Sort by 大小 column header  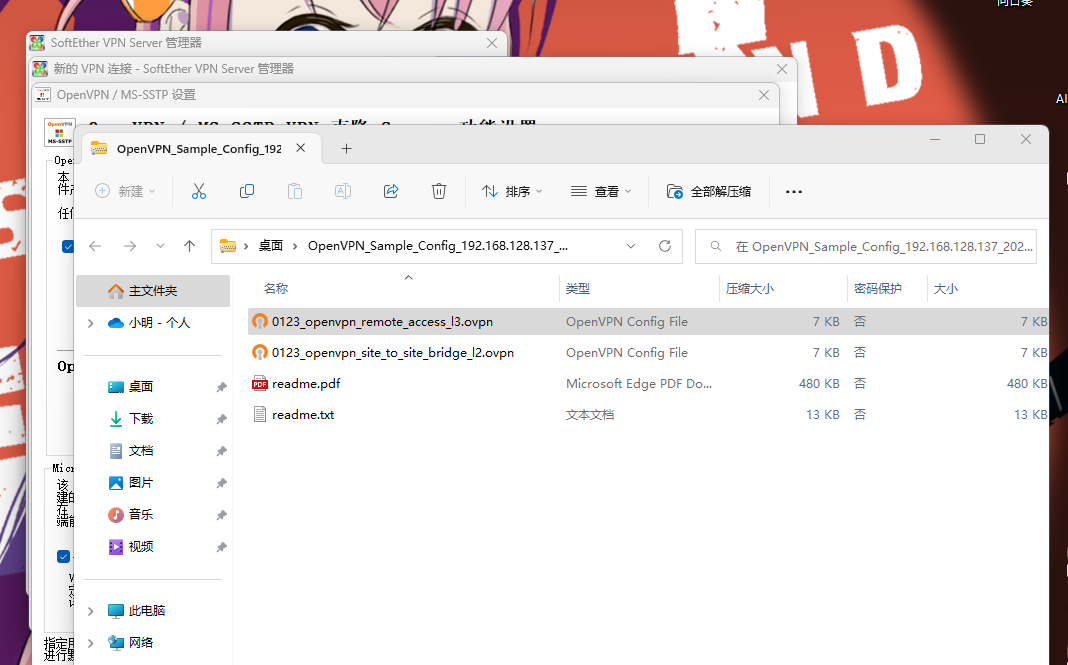click(x=945, y=289)
